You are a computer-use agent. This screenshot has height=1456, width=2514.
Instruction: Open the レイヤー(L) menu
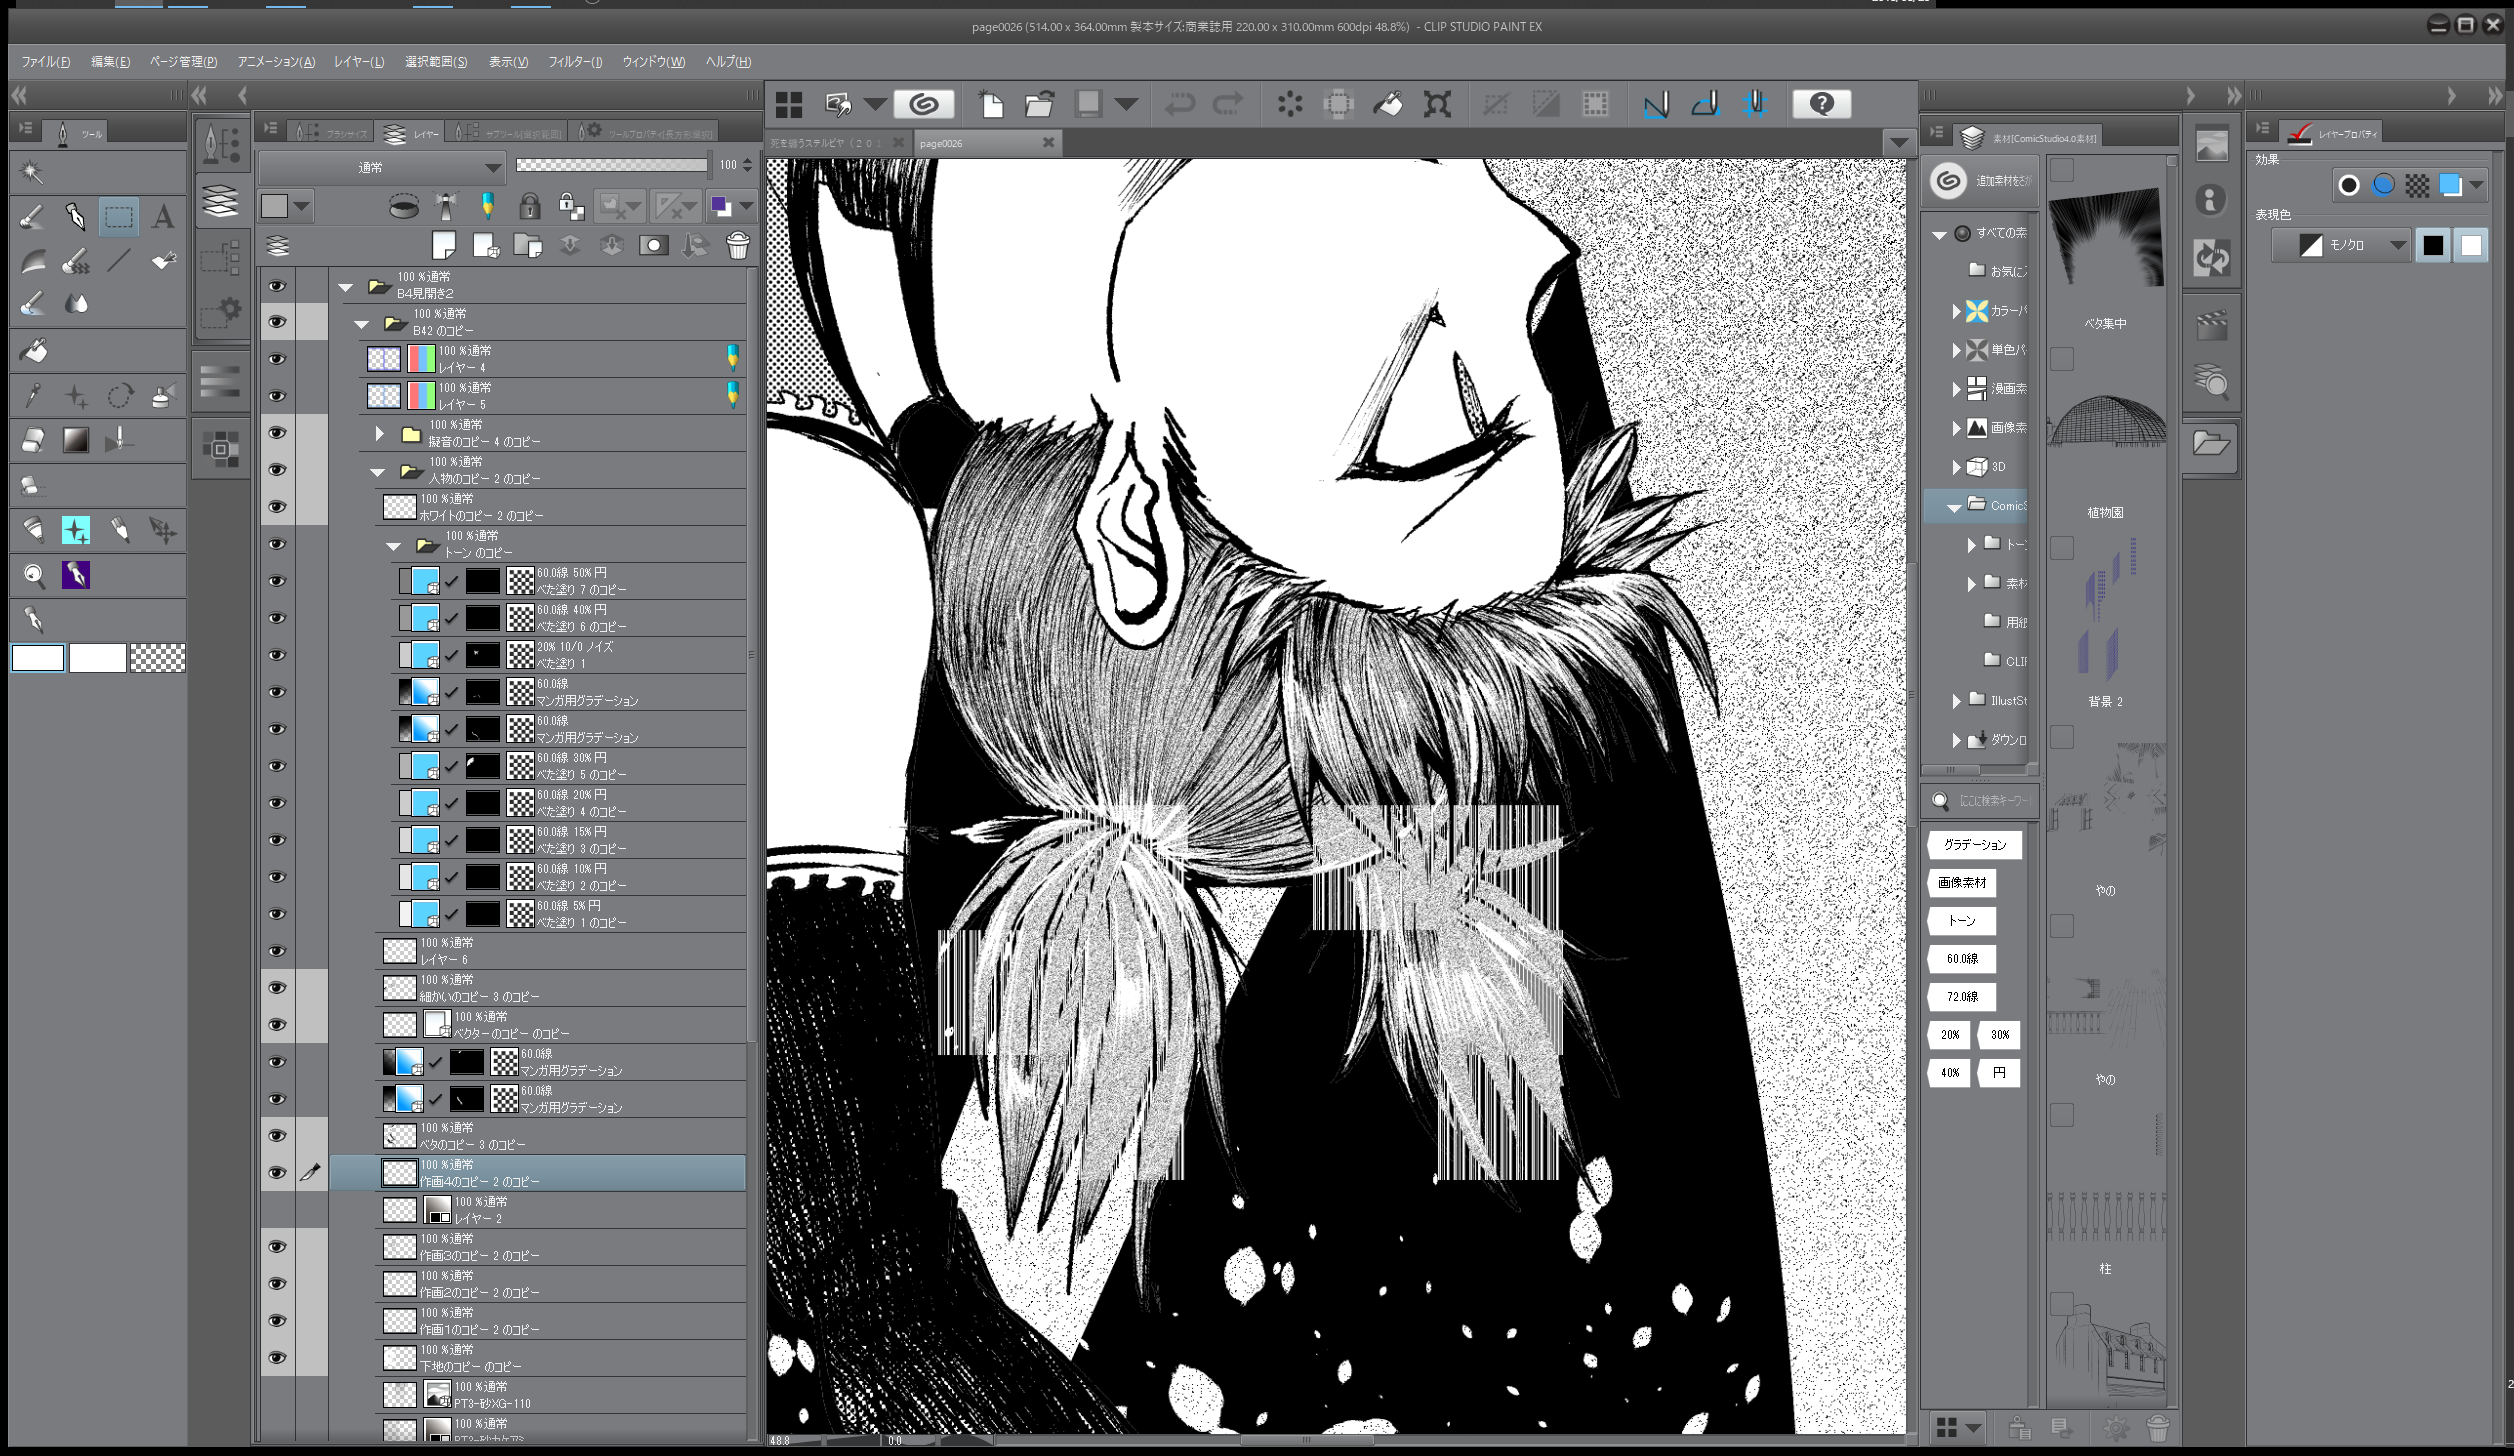pyautogui.click(x=359, y=62)
